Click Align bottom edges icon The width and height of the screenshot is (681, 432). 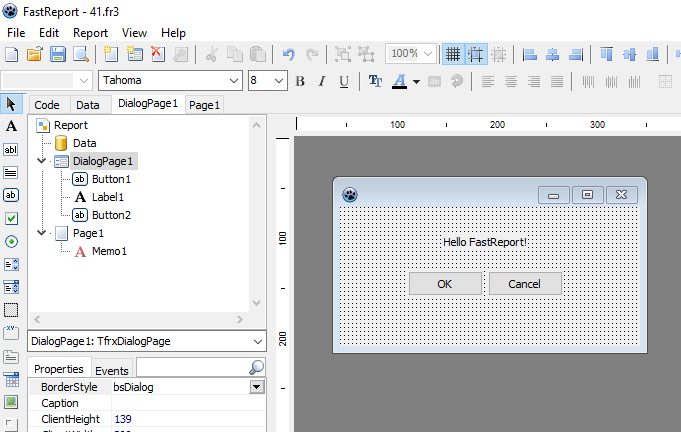click(x=652, y=54)
